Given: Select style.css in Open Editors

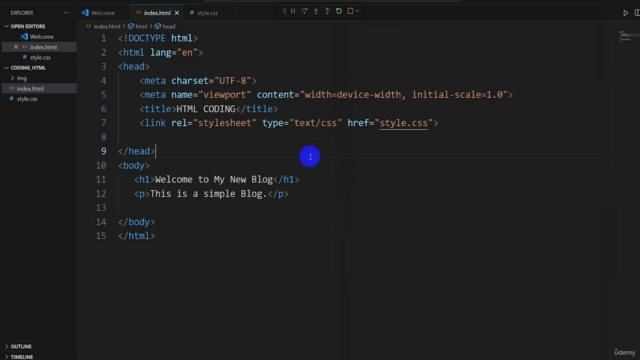Looking at the screenshot, I should pyautogui.click(x=40, y=58).
